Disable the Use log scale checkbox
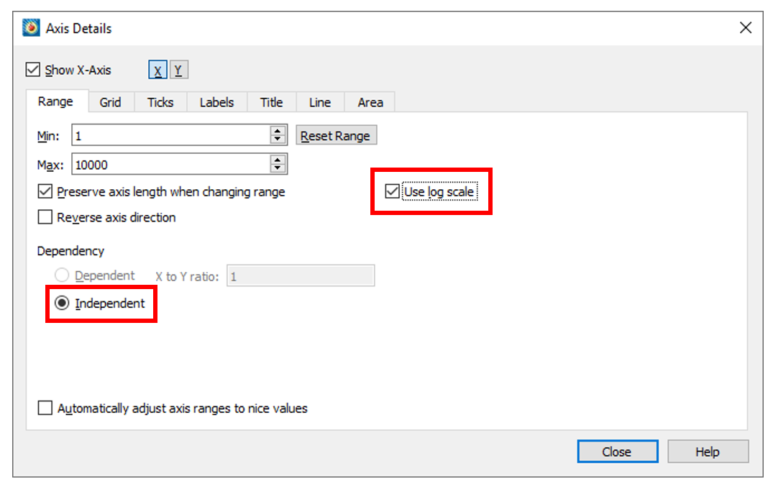The image size is (768, 484). 392,192
